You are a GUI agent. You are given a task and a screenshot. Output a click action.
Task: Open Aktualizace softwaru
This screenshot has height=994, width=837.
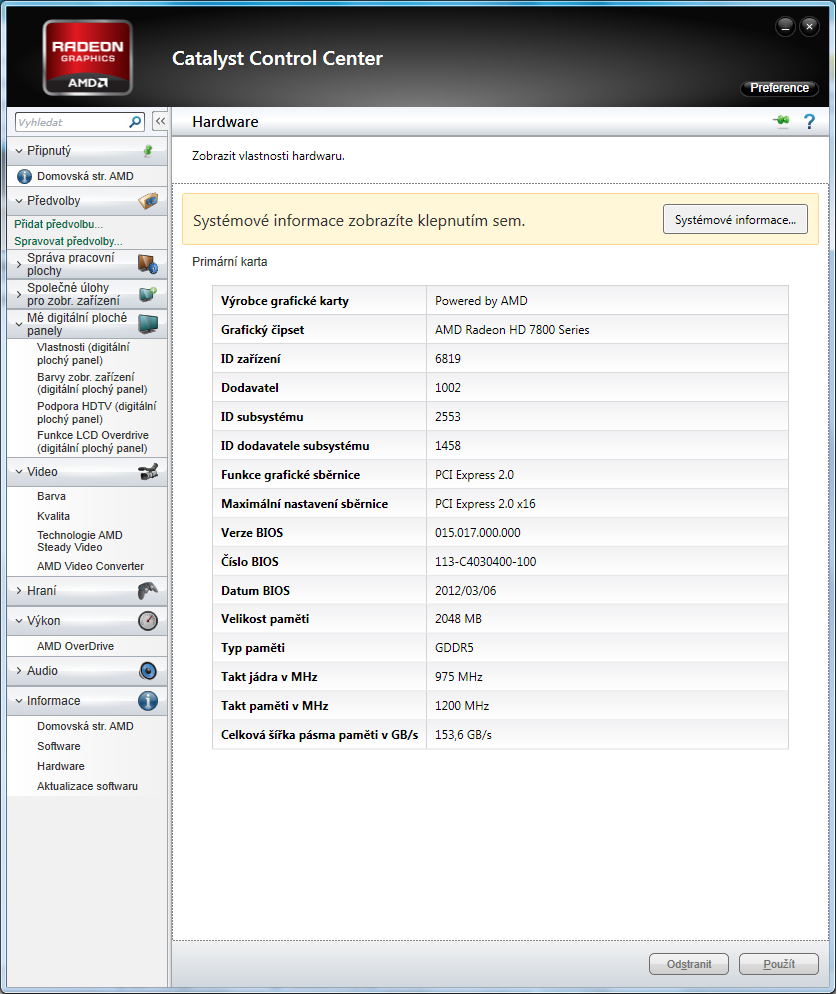[87, 786]
